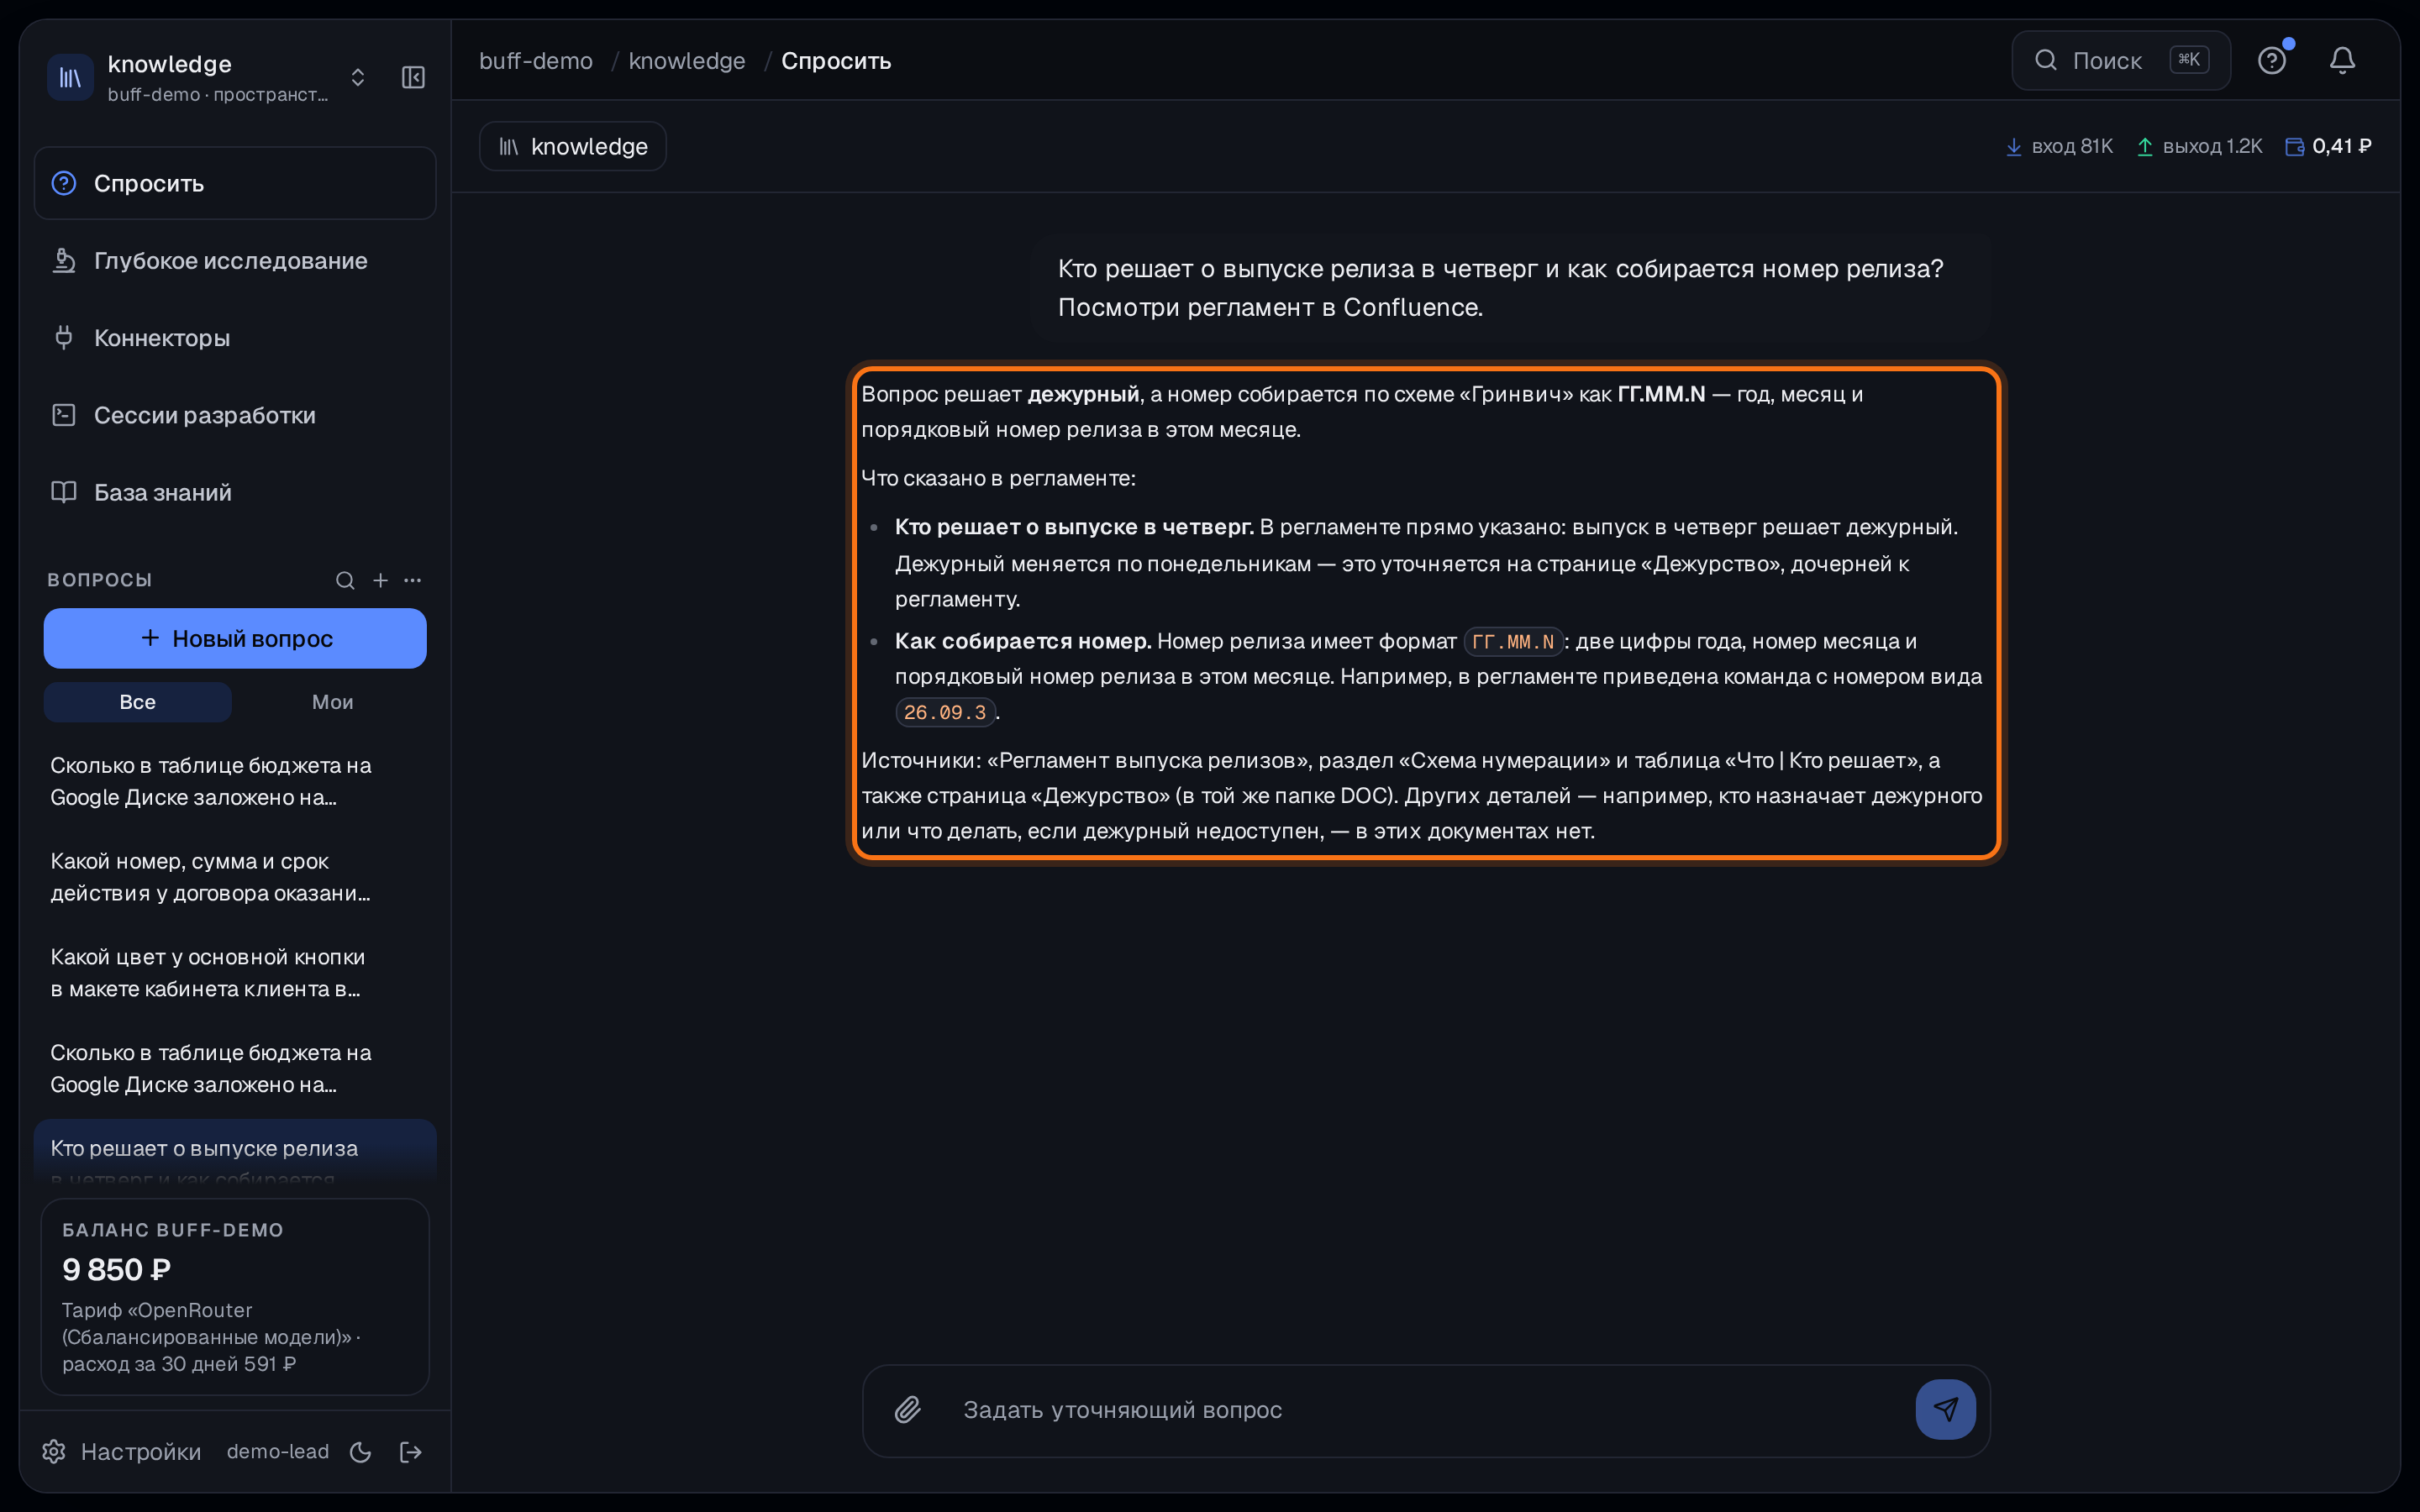Open help question mark icon
This screenshot has width=2420, height=1512.
click(2271, 61)
